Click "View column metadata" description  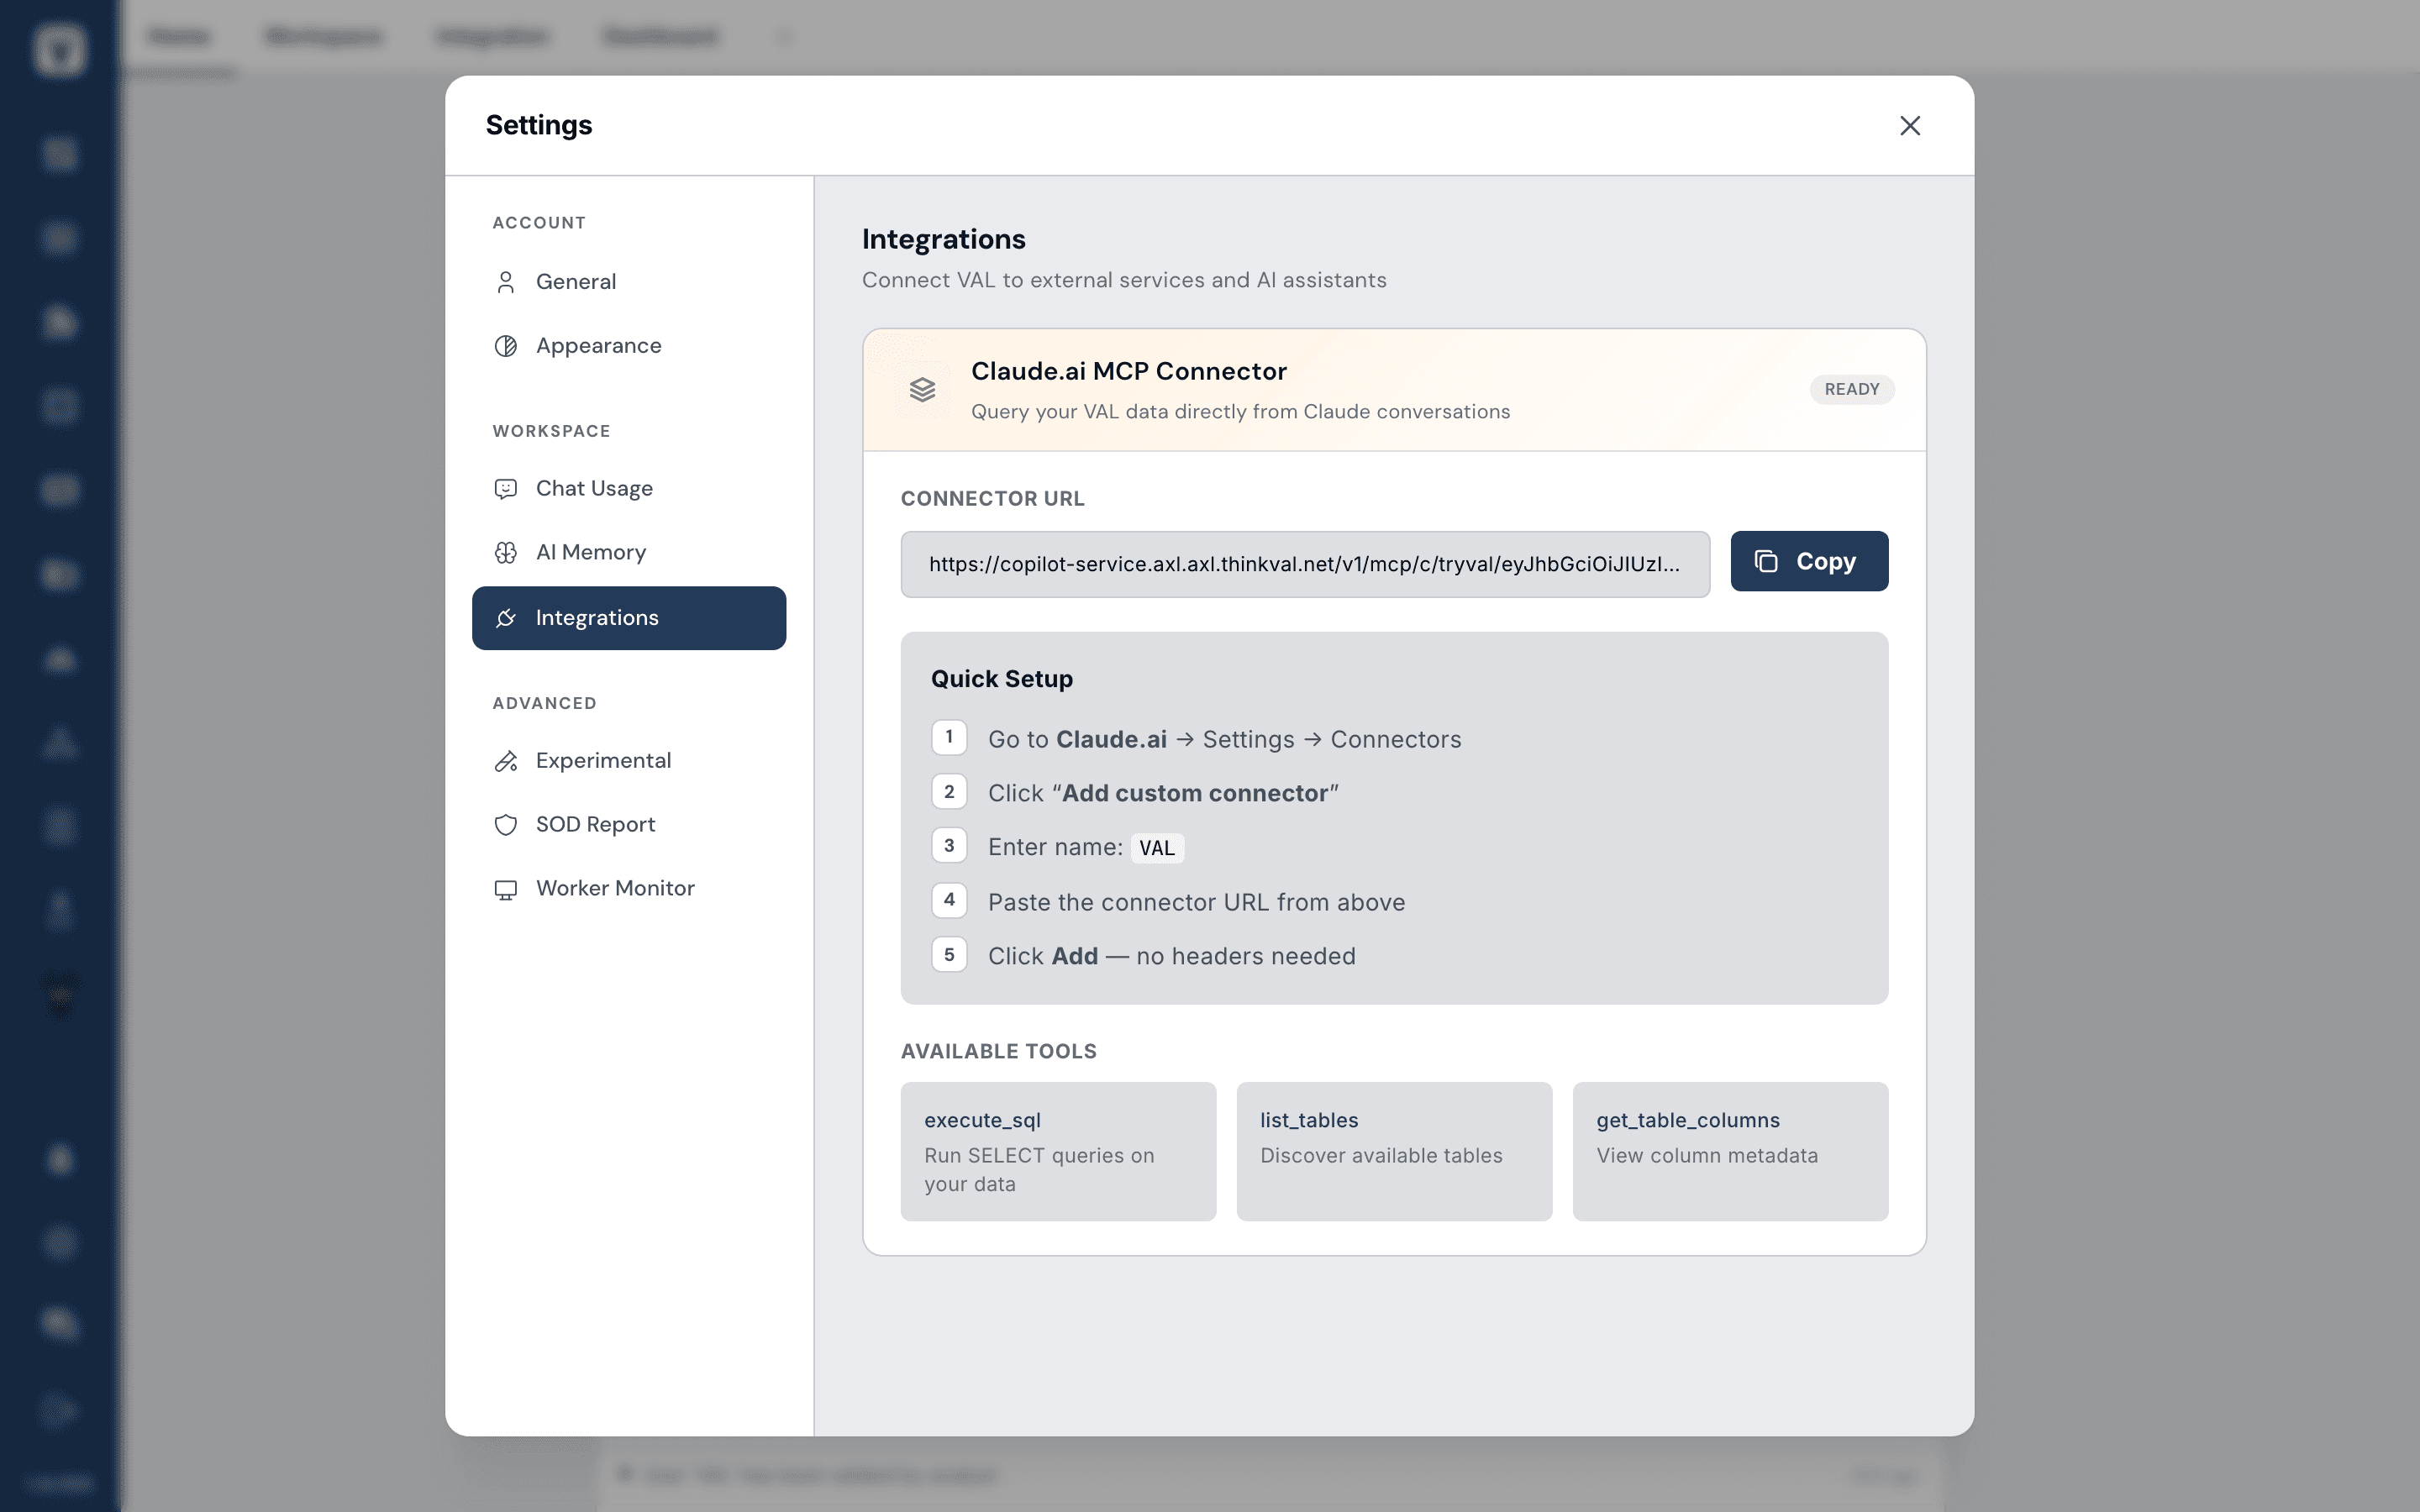(x=1707, y=1155)
